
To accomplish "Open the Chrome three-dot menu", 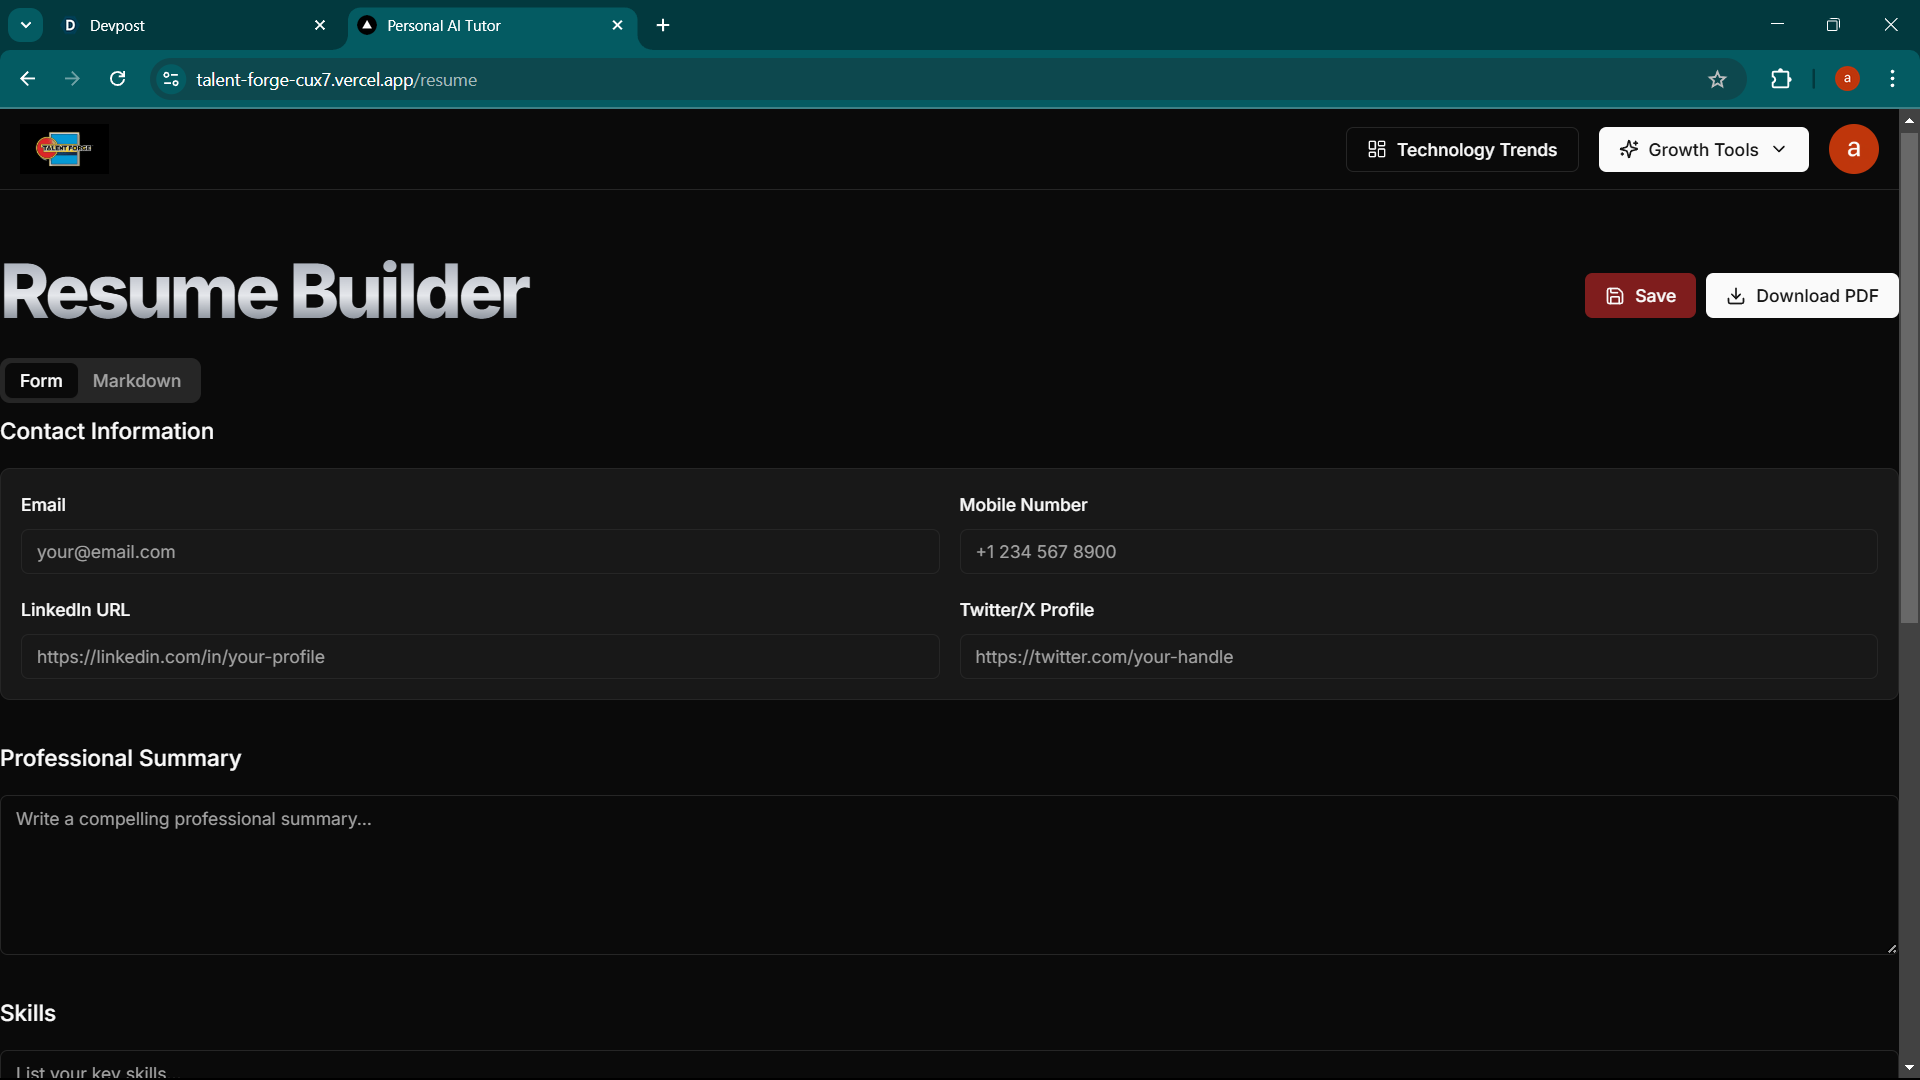I will (x=1892, y=79).
